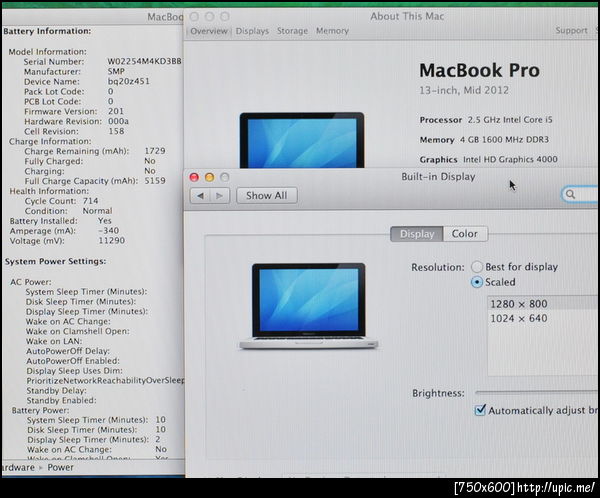Click Support link in About This Mac
600x498 pixels.
(x=571, y=31)
